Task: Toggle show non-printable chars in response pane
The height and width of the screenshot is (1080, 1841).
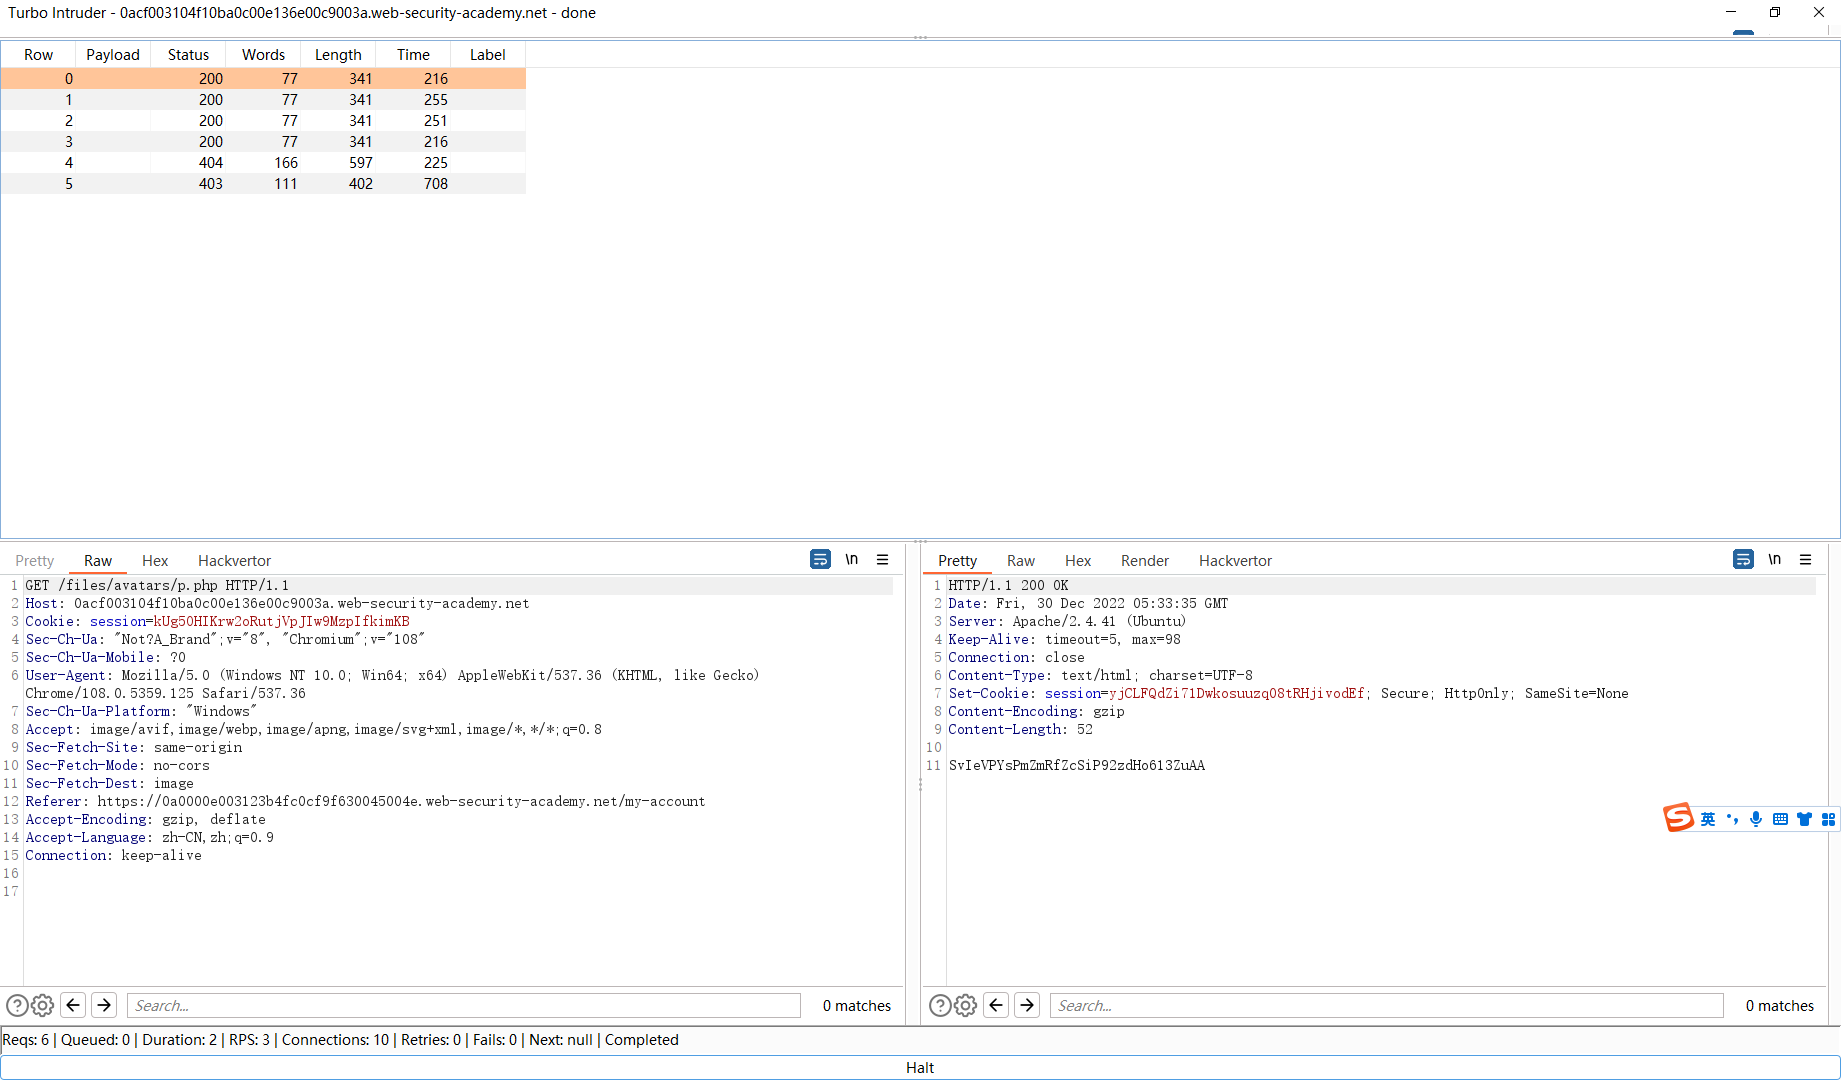Action: pos(1775,559)
